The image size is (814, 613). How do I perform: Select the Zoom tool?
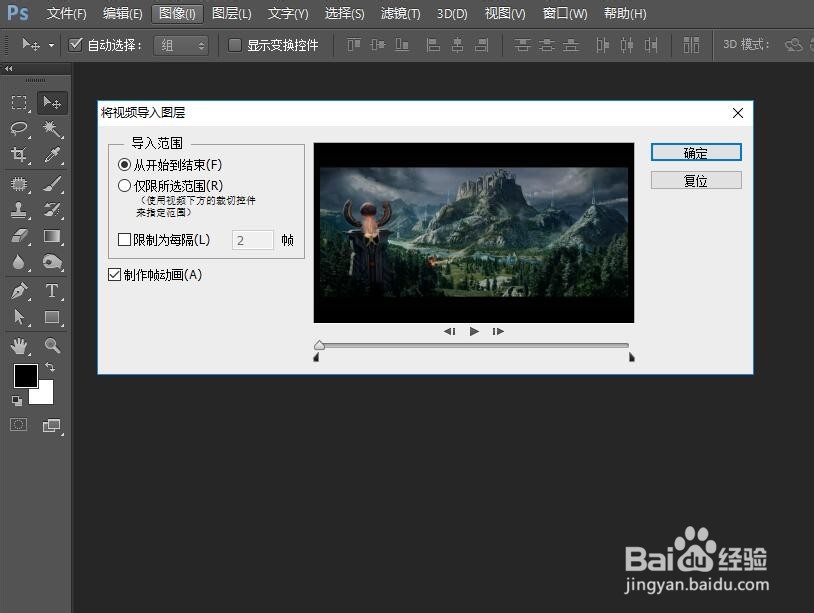[52, 346]
